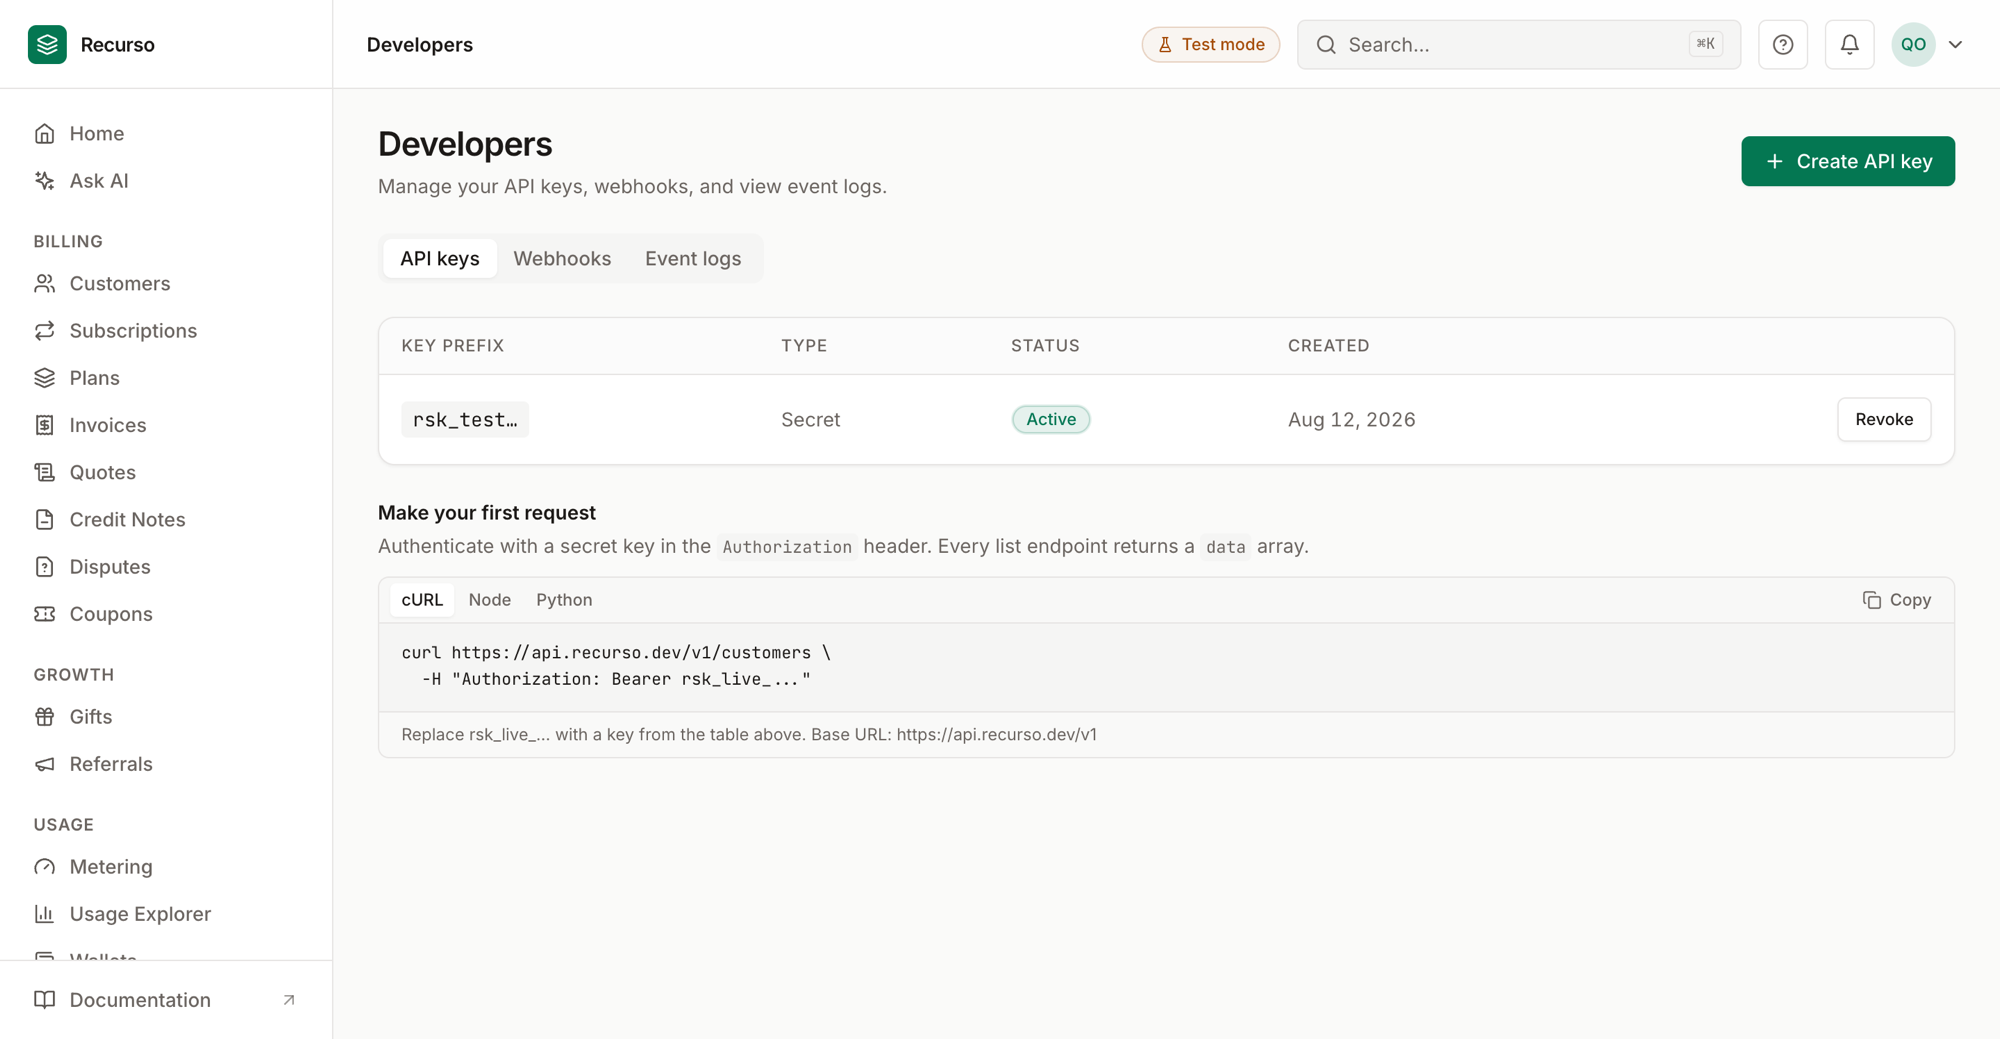Click the Plans layers icon

(44, 378)
